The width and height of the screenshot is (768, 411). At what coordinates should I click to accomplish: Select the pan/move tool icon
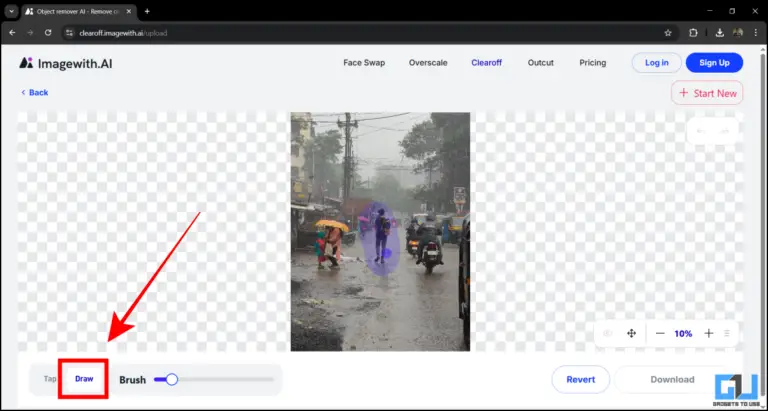coord(631,333)
